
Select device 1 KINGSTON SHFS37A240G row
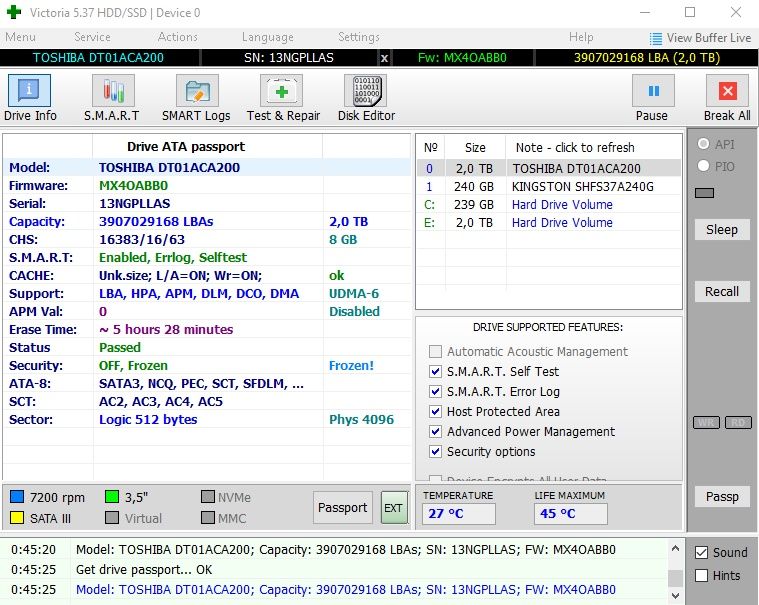pos(549,187)
